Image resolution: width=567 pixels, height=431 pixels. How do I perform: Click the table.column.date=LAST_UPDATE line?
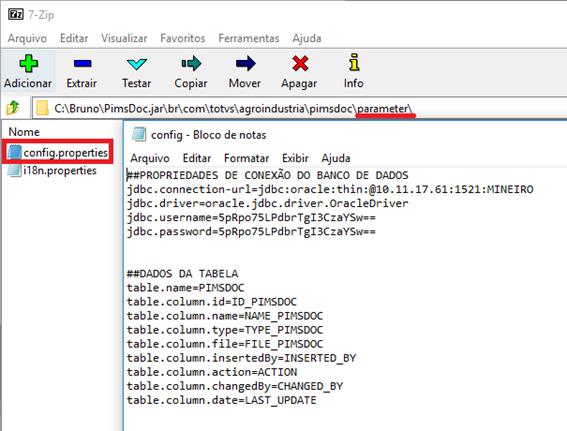click(221, 400)
